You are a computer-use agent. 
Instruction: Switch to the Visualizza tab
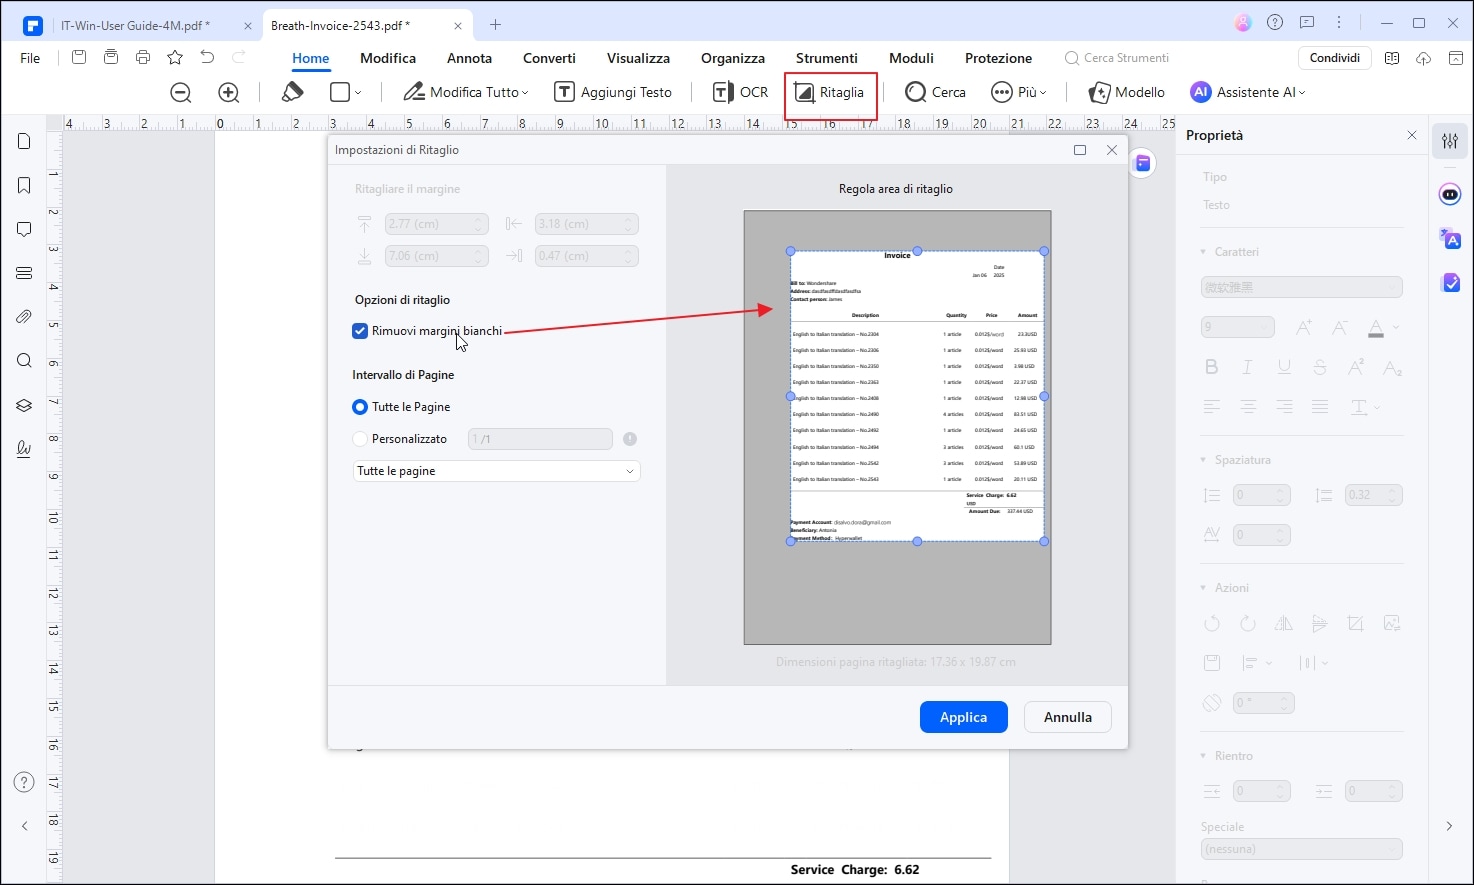pos(638,58)
